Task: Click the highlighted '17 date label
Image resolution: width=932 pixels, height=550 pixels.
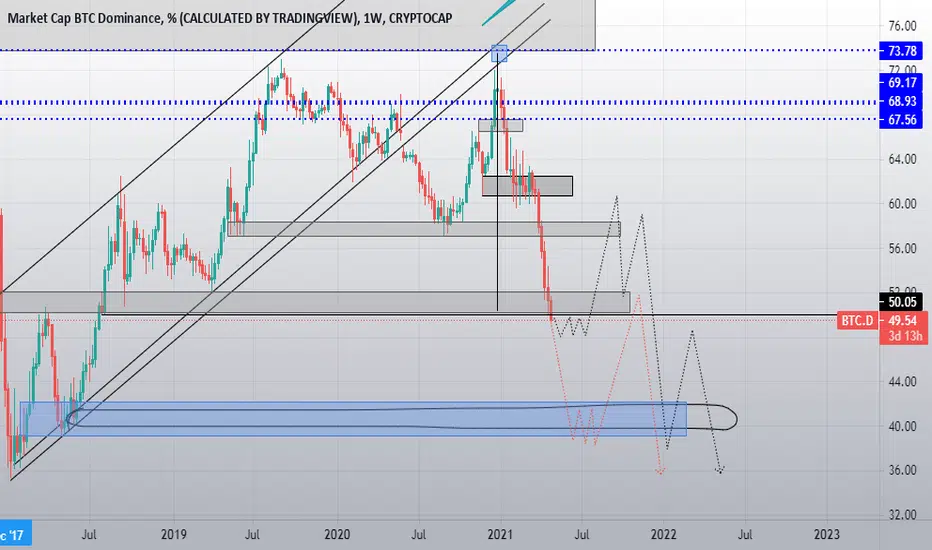Action: pyautogui.click(x=15, y=535)
